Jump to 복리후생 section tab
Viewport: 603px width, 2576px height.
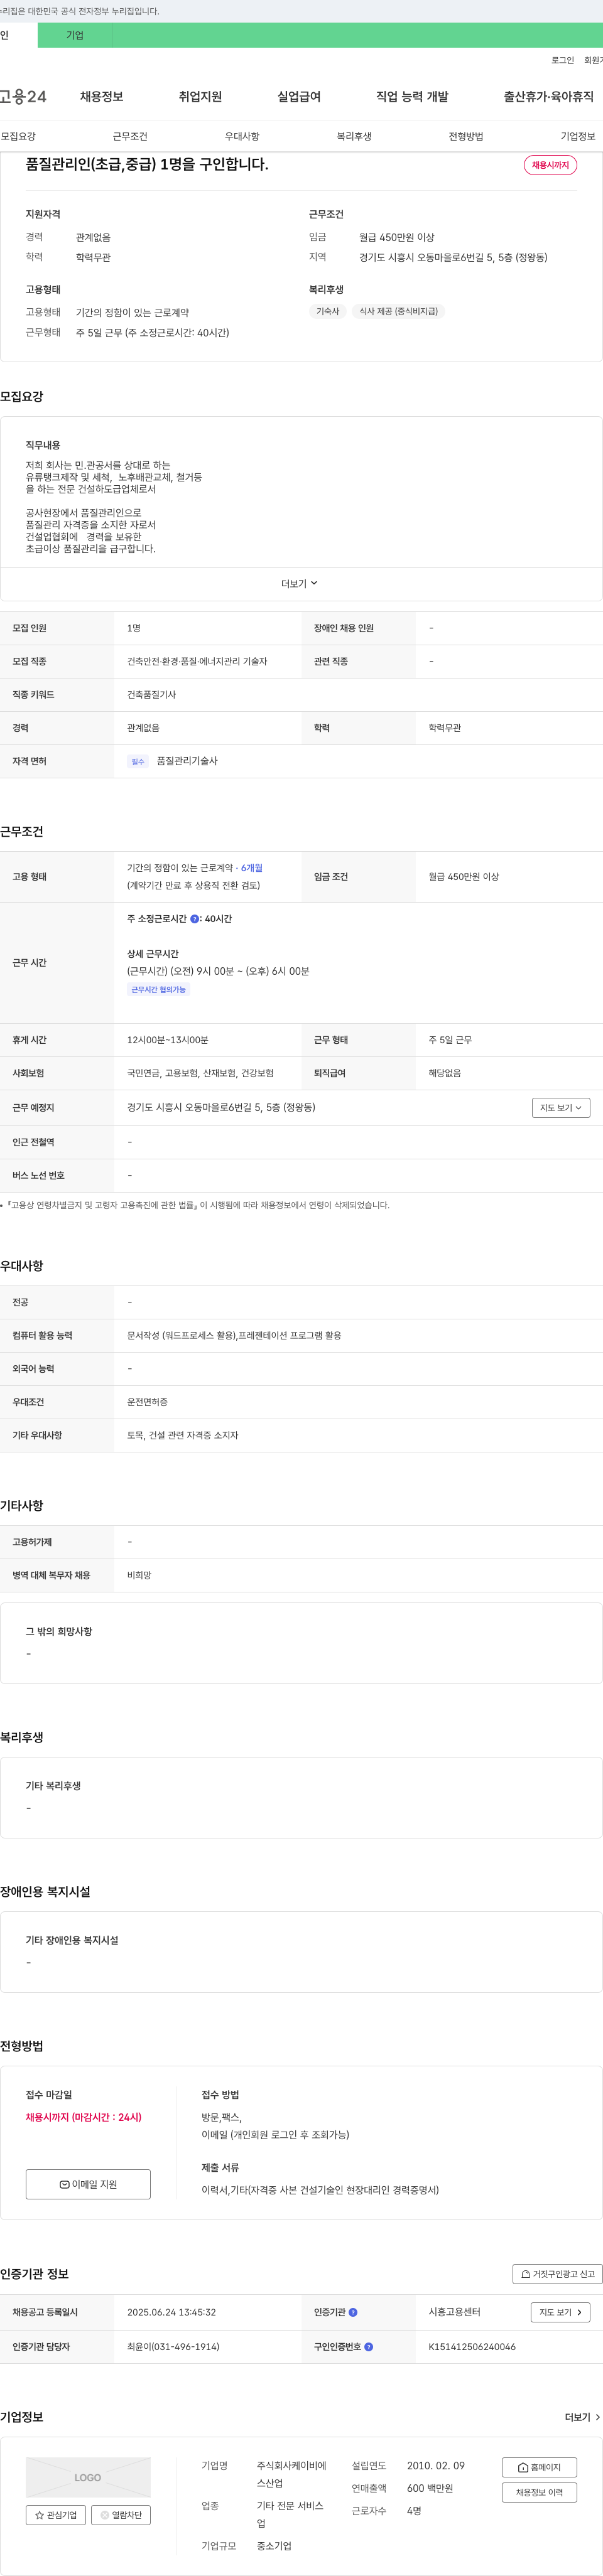click(x=354, y=136)
